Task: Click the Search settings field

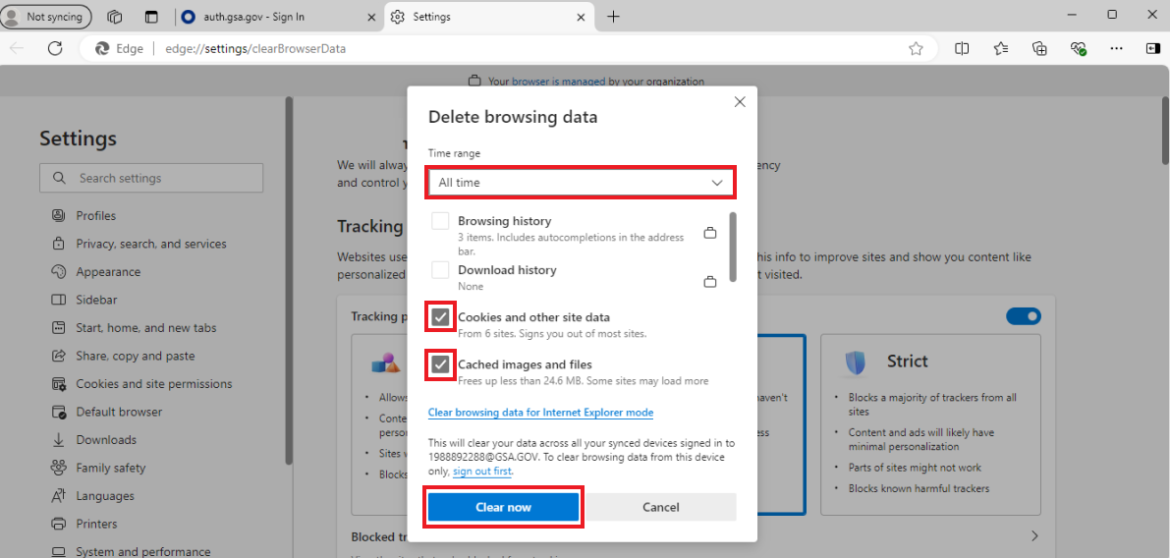Action: (152, 178)
